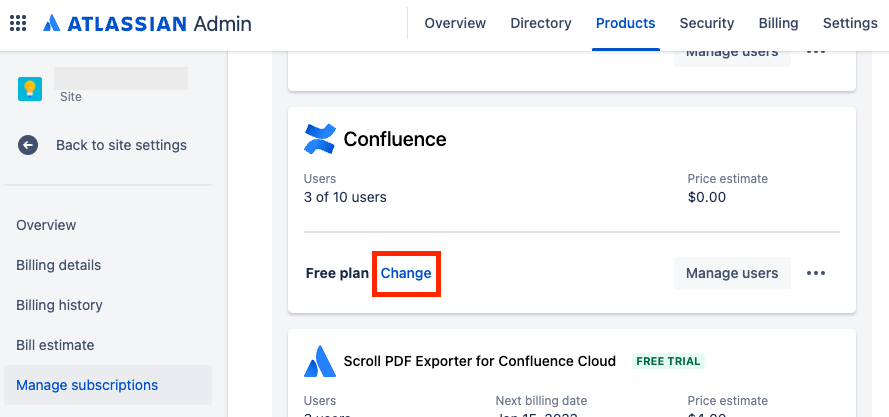Open Billing details in sidebar
Viewport: 889px width, 417px height.
pos(58,266)
